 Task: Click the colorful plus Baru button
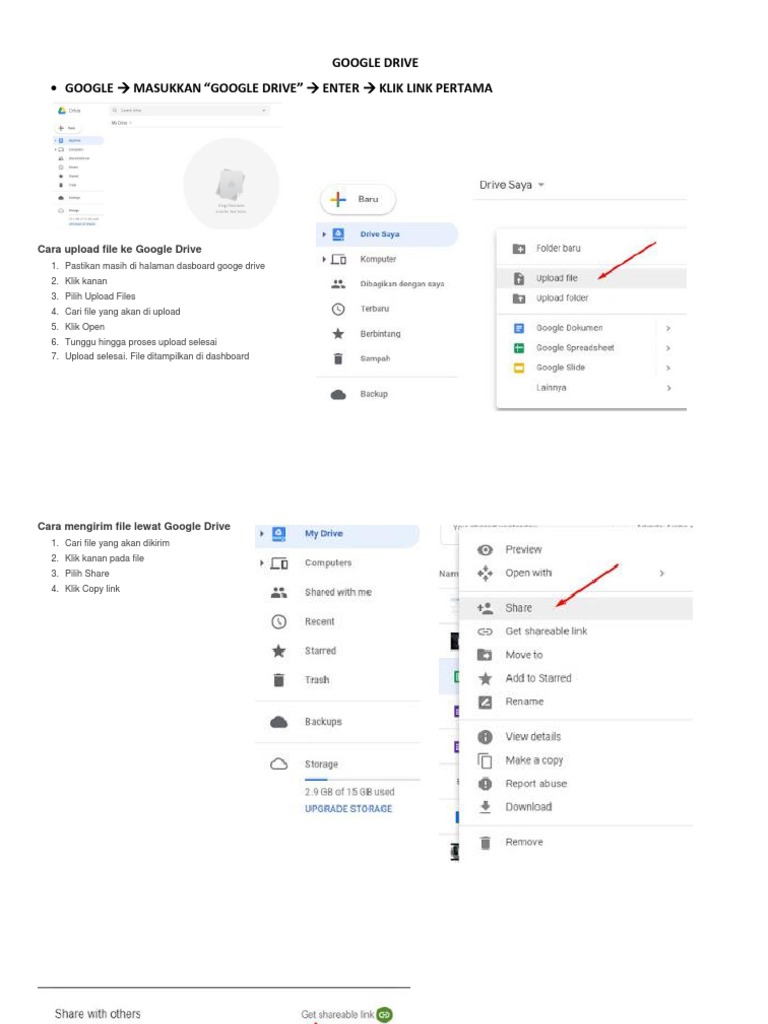357,199
